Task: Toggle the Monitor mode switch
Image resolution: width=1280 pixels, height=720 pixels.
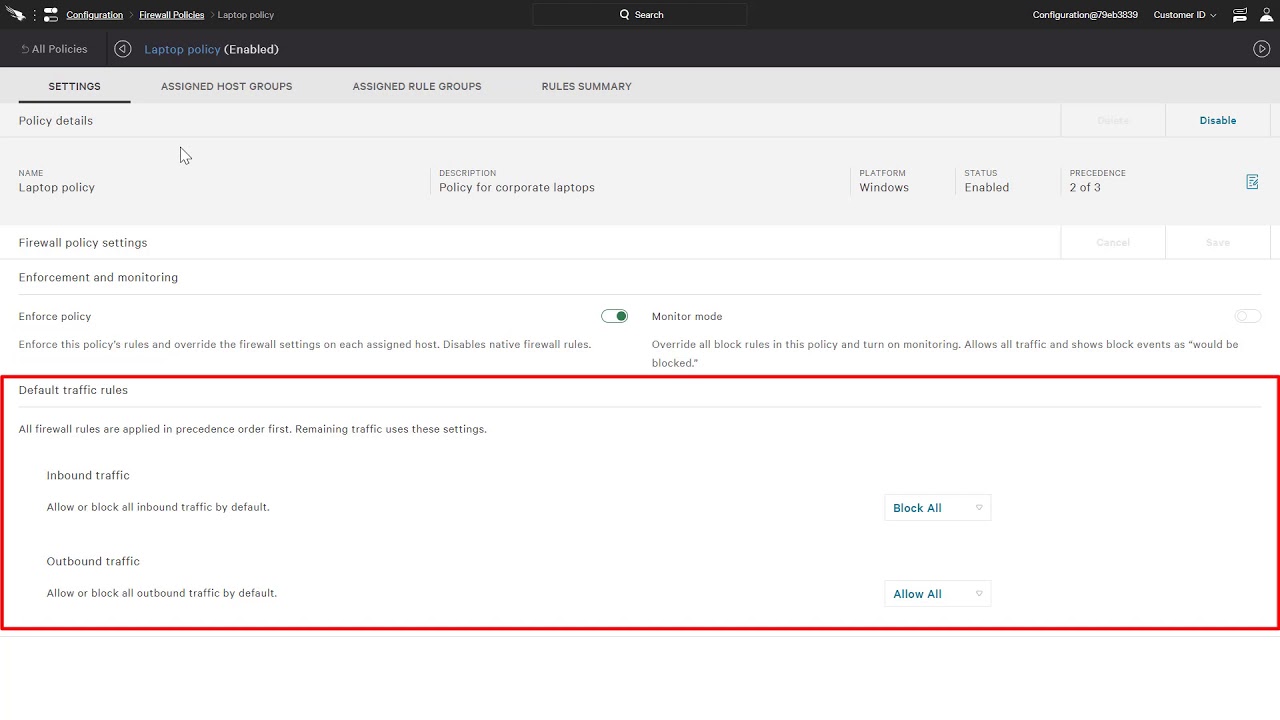Action: coord(1248,316)
